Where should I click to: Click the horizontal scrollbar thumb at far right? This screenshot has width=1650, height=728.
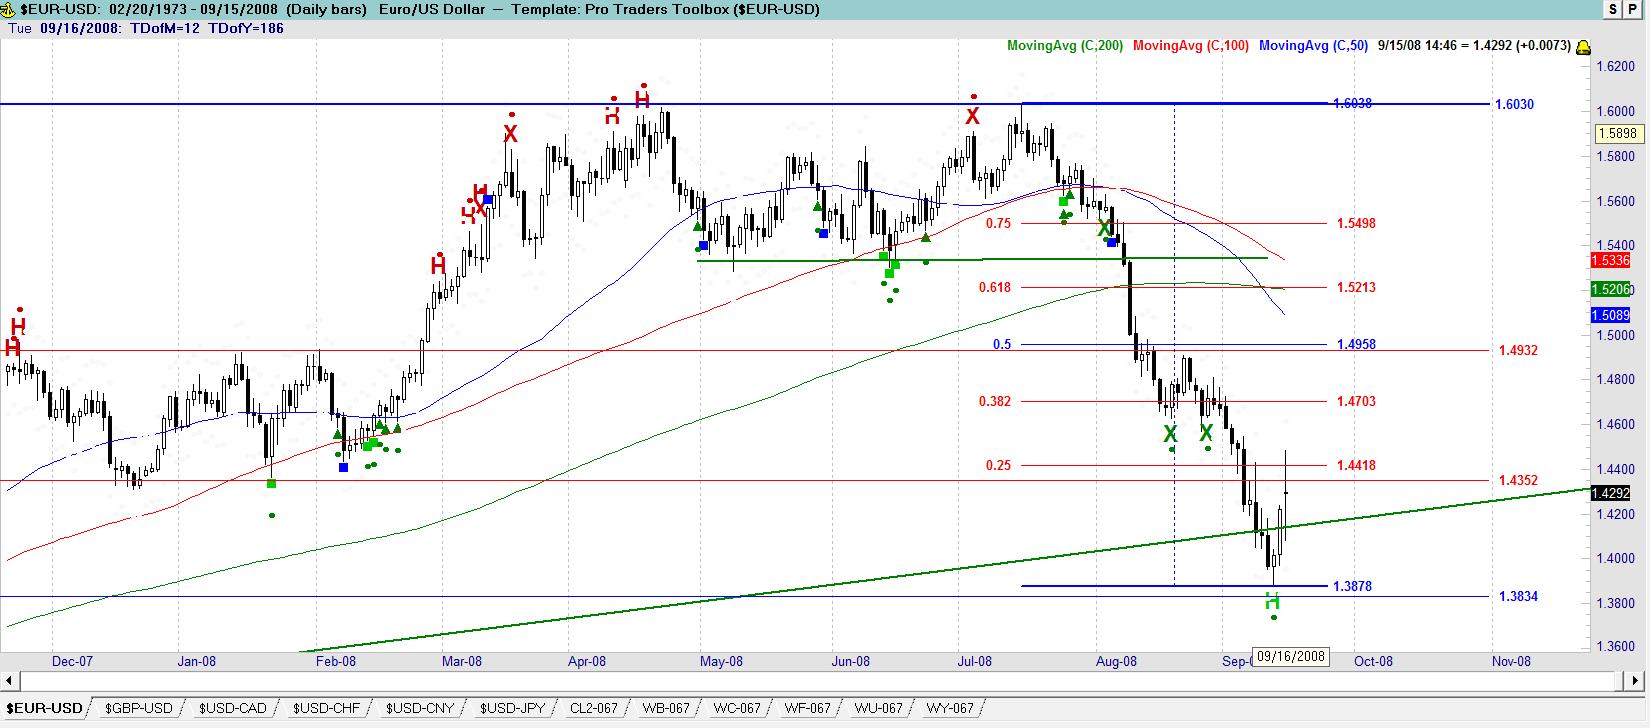click(1621, 681)
